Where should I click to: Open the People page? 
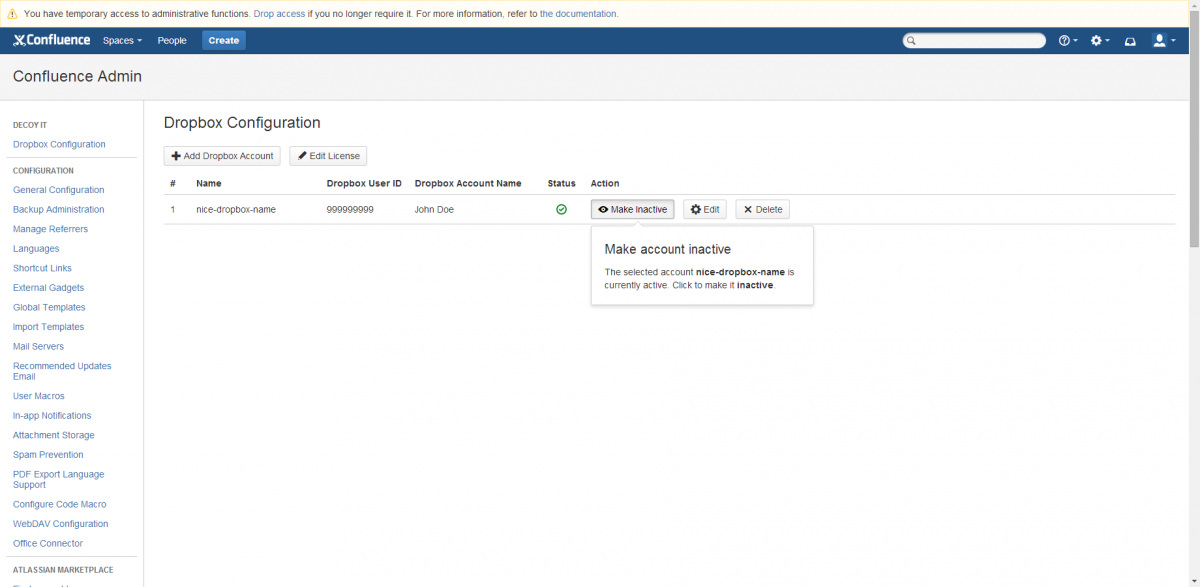[172, 41]
